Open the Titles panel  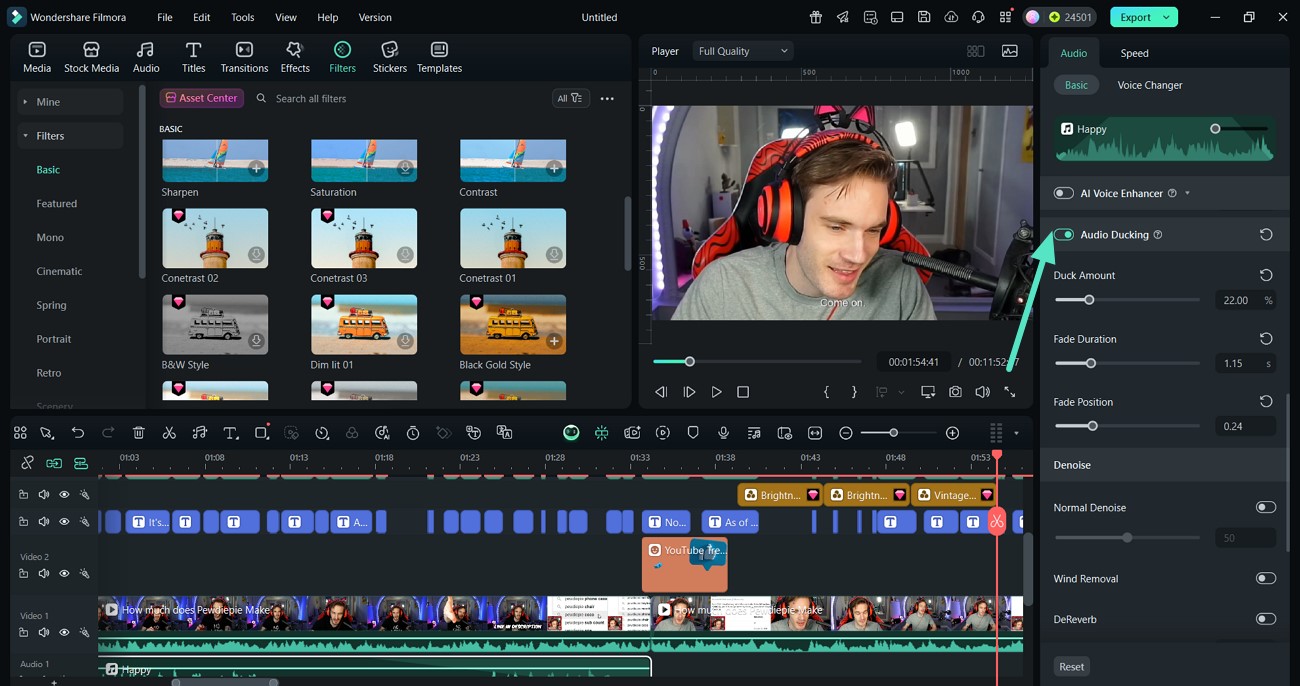pyautogui.click(x=193, y=57)
